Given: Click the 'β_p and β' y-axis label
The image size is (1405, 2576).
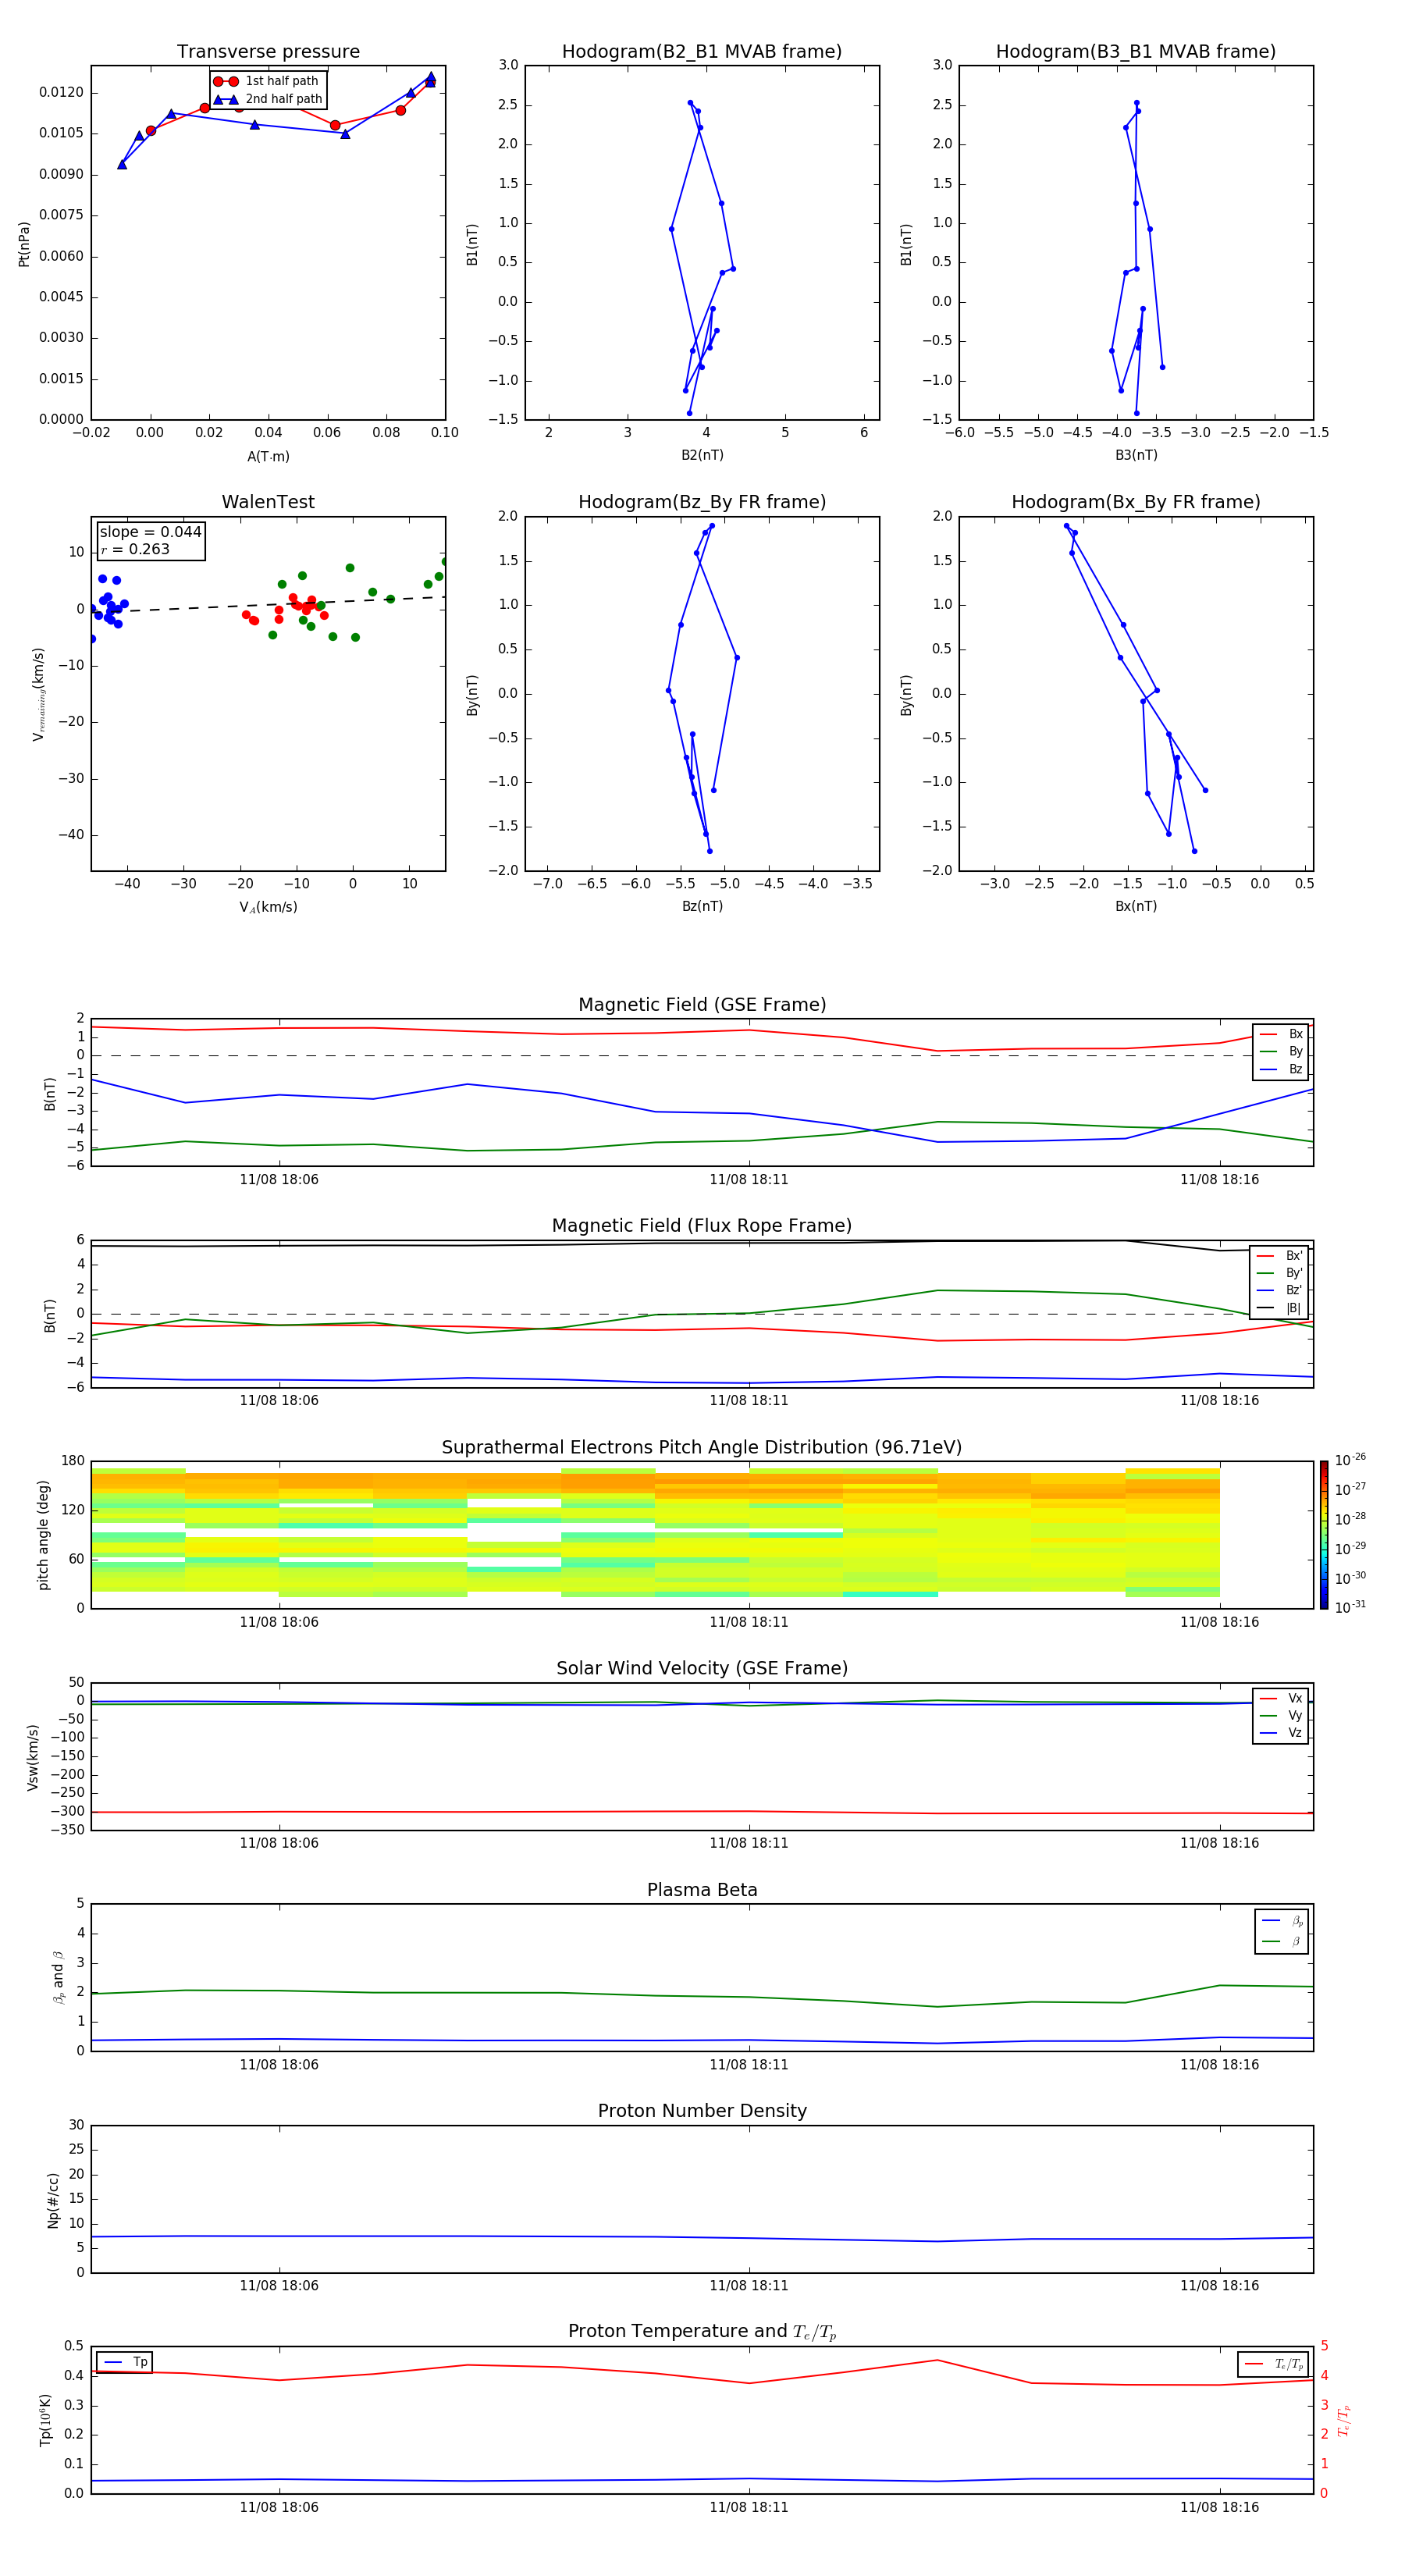Looking at the screenshot, I should click(59, 1977).
